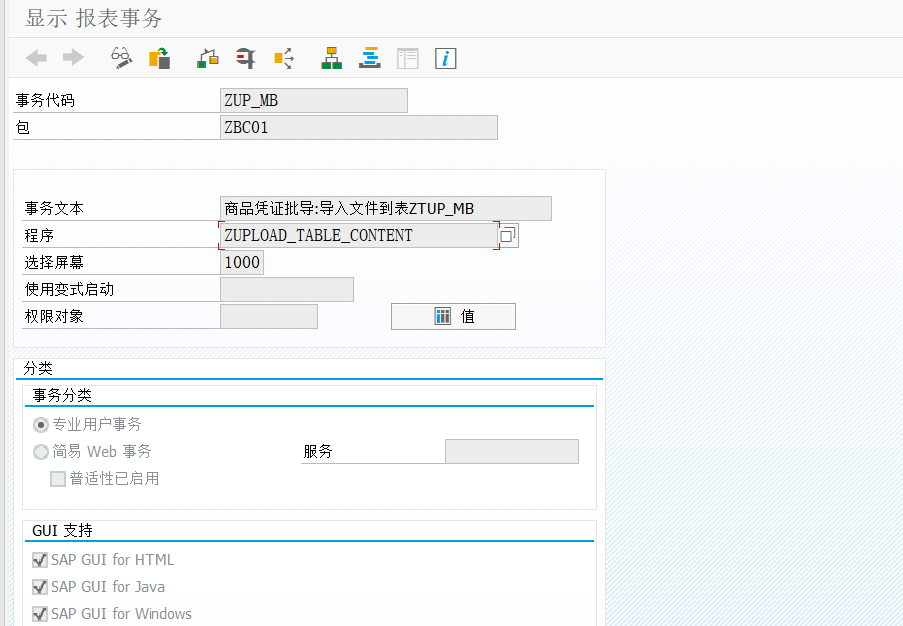The image size is (903, 626).
Task: Click the 服务 label
Action: tap(318, 452)
